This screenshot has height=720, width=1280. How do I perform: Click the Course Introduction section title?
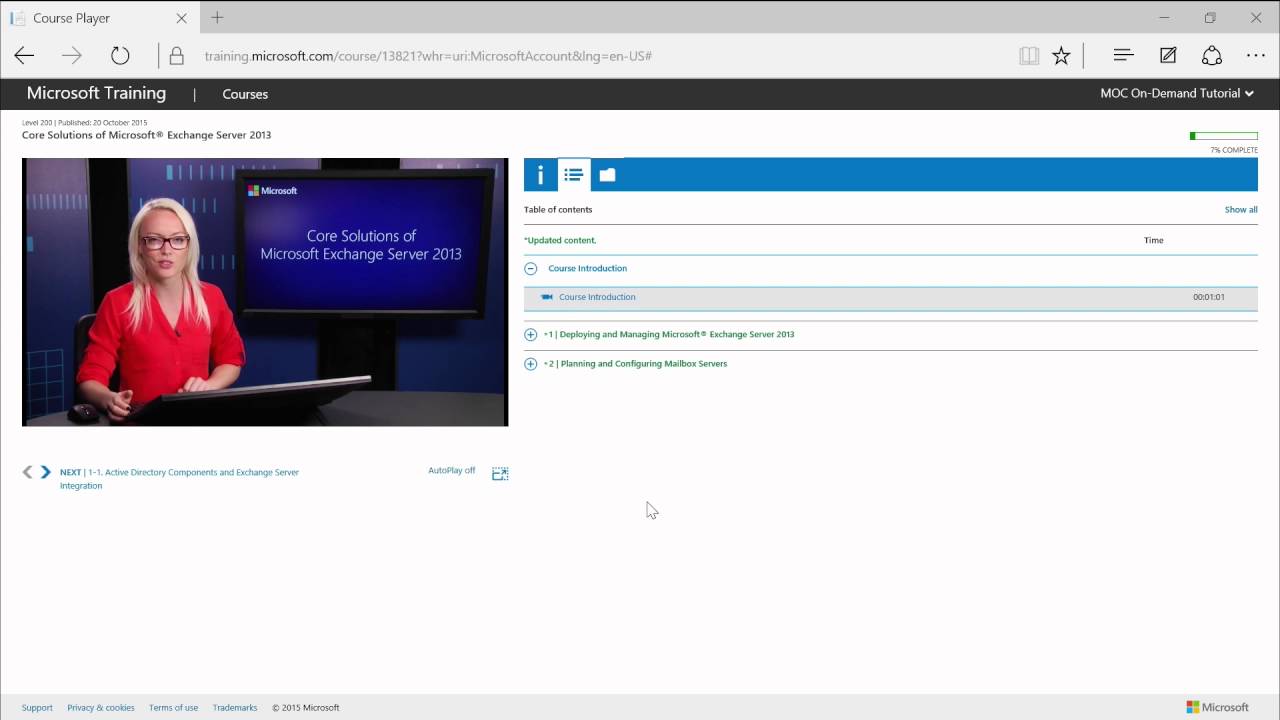pyautogui.click(x=588, y=269)
